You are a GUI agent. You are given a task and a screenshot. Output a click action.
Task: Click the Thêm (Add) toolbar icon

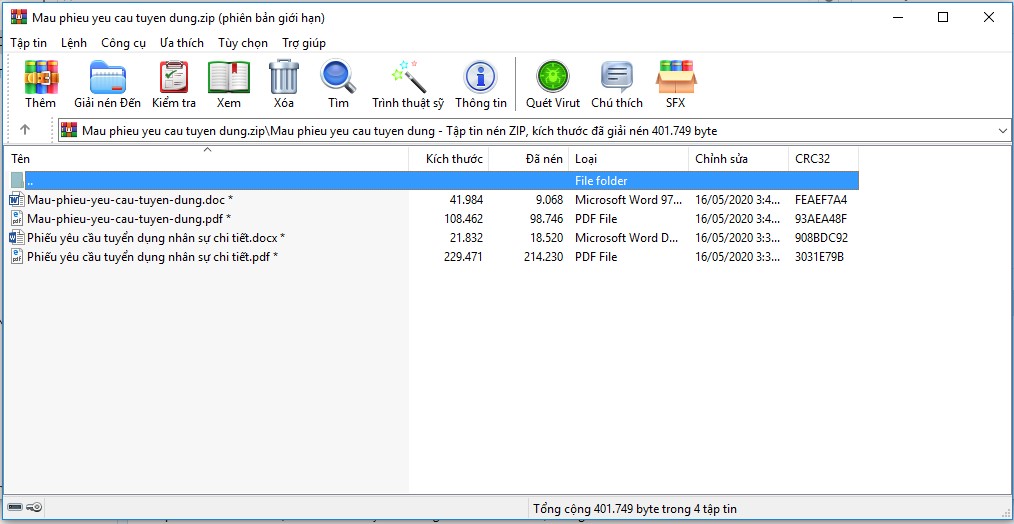[41, 78]
